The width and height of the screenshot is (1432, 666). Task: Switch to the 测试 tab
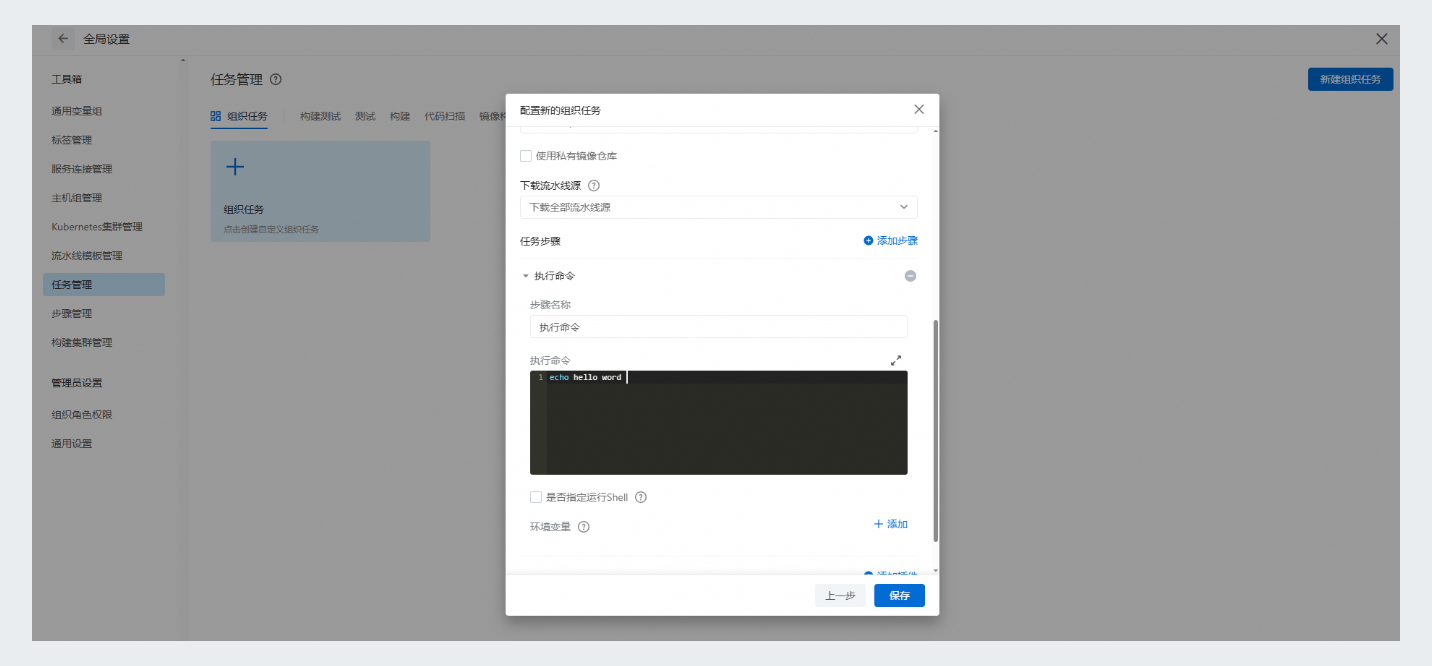(x=365, y=117)
